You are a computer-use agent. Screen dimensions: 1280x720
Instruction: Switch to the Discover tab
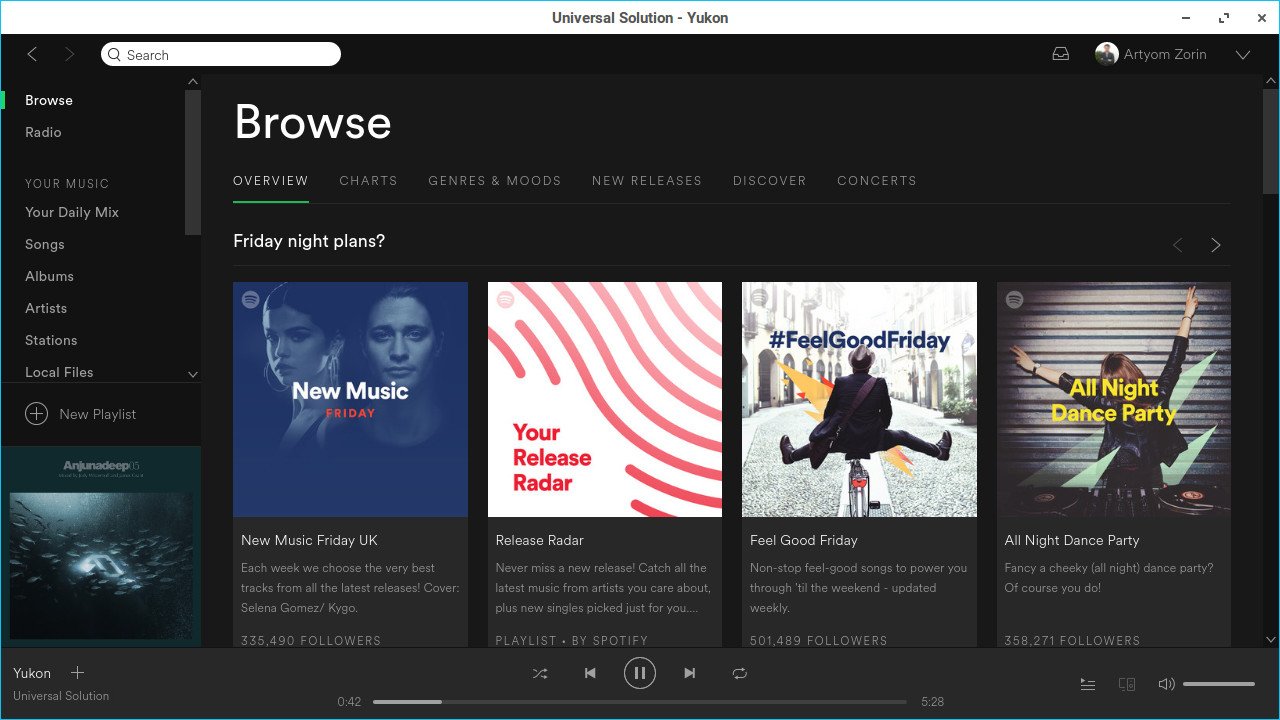coord(770,181)
